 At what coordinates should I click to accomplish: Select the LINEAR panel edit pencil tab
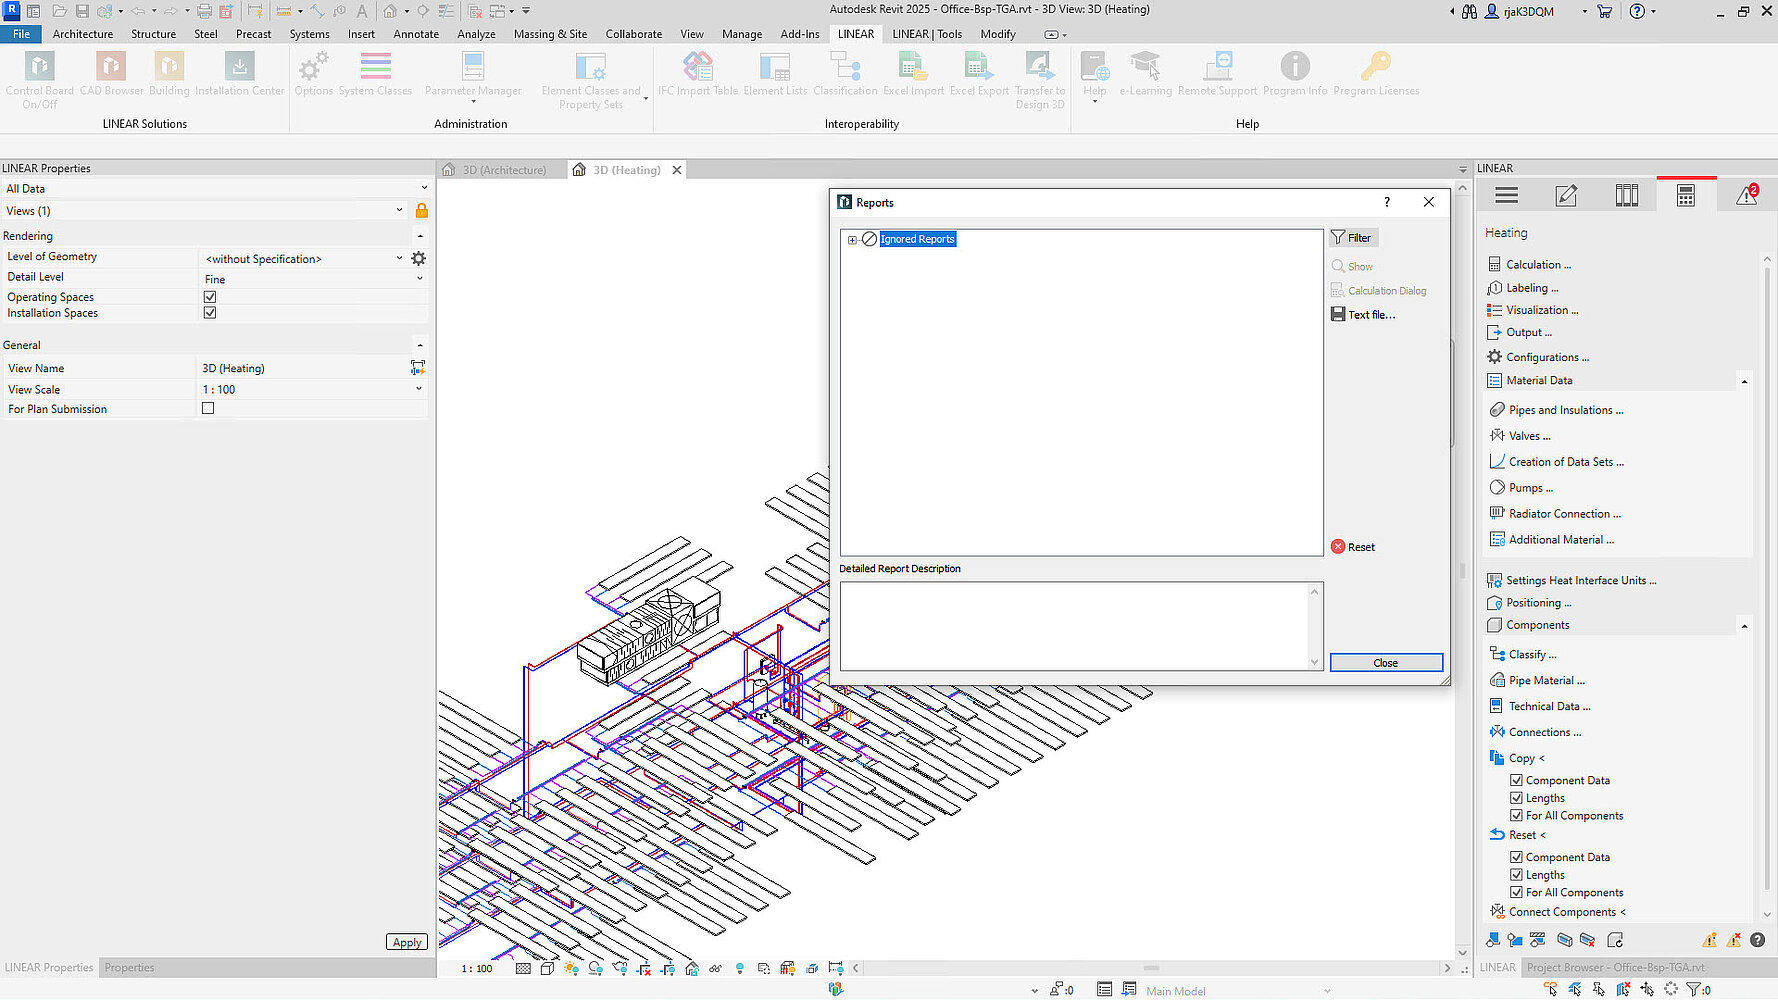click(x=1566, y=196)
